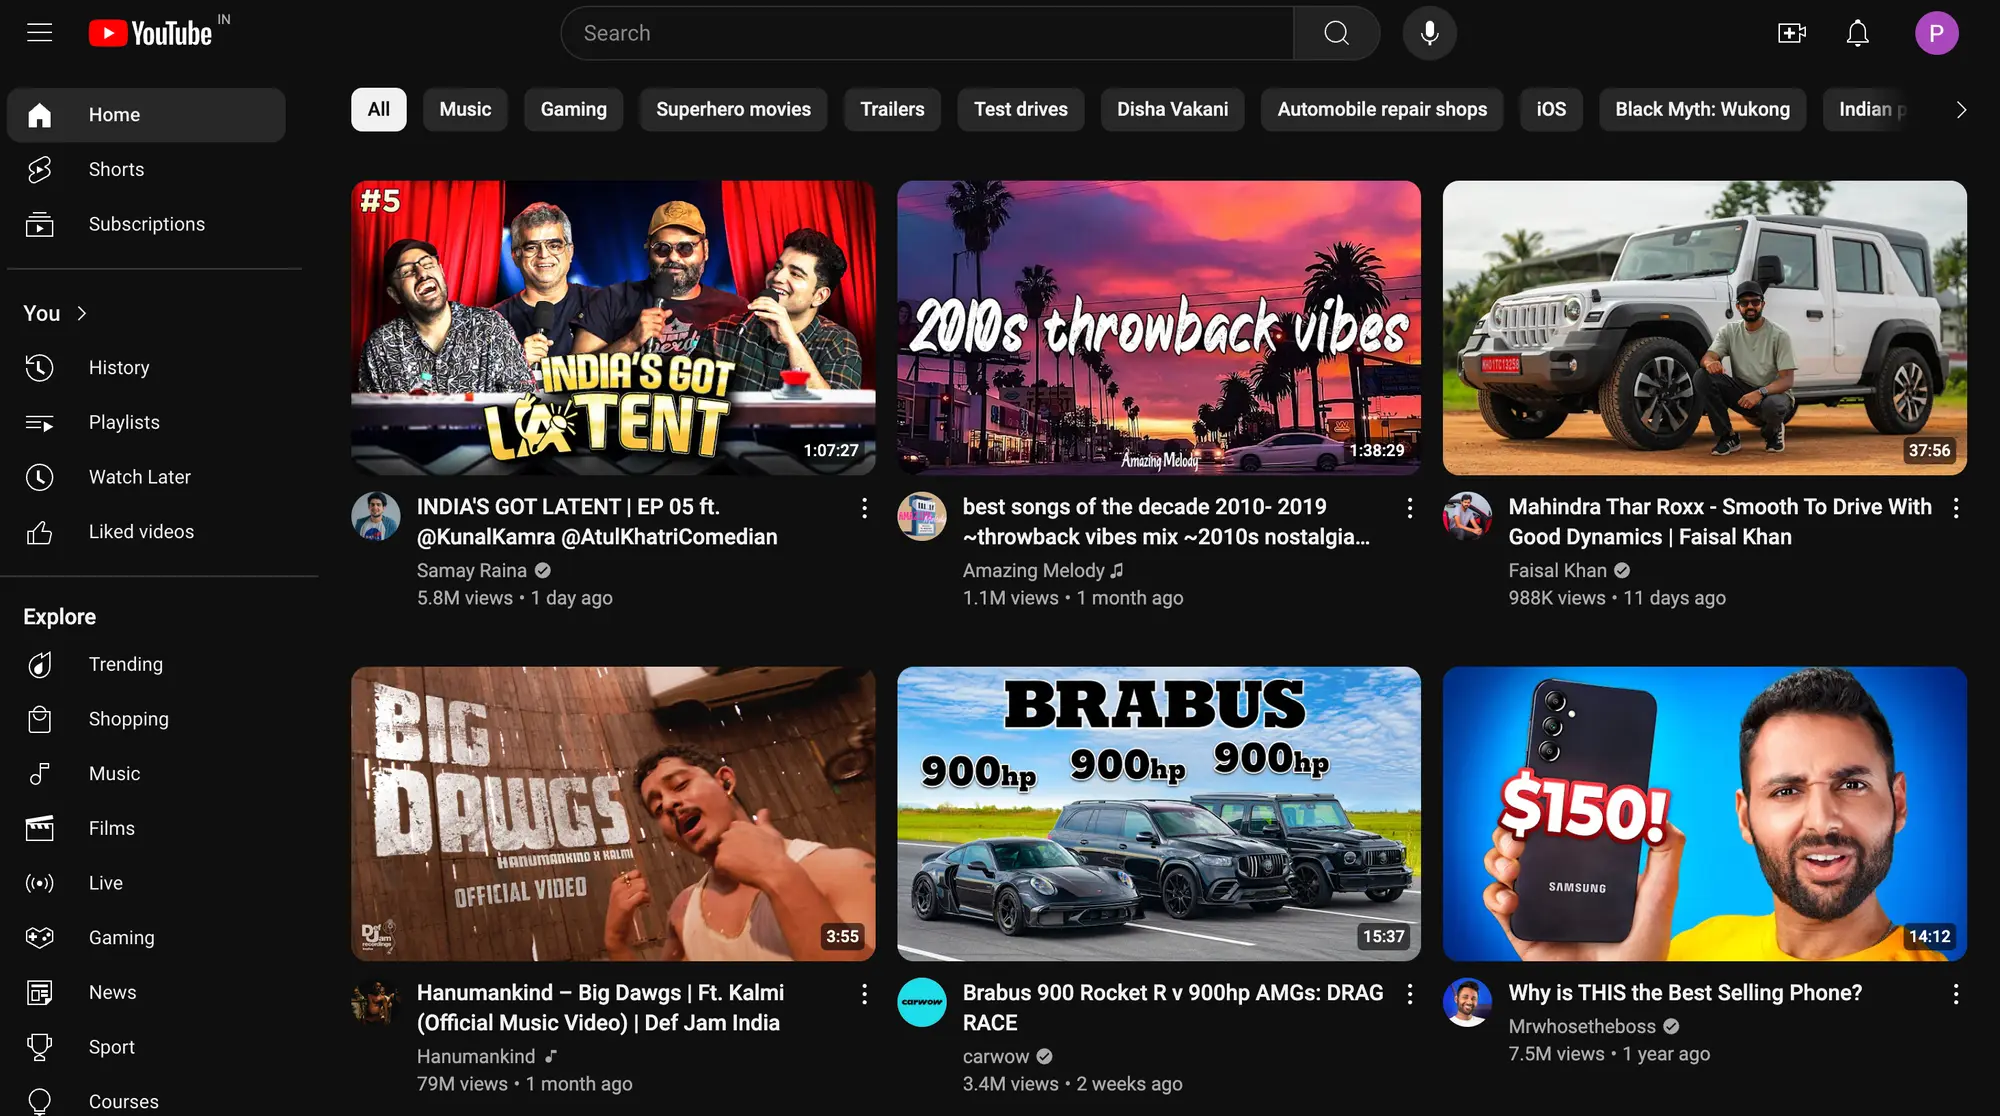Play the white Thar Roxx thumbnail

click(1704, 328)
